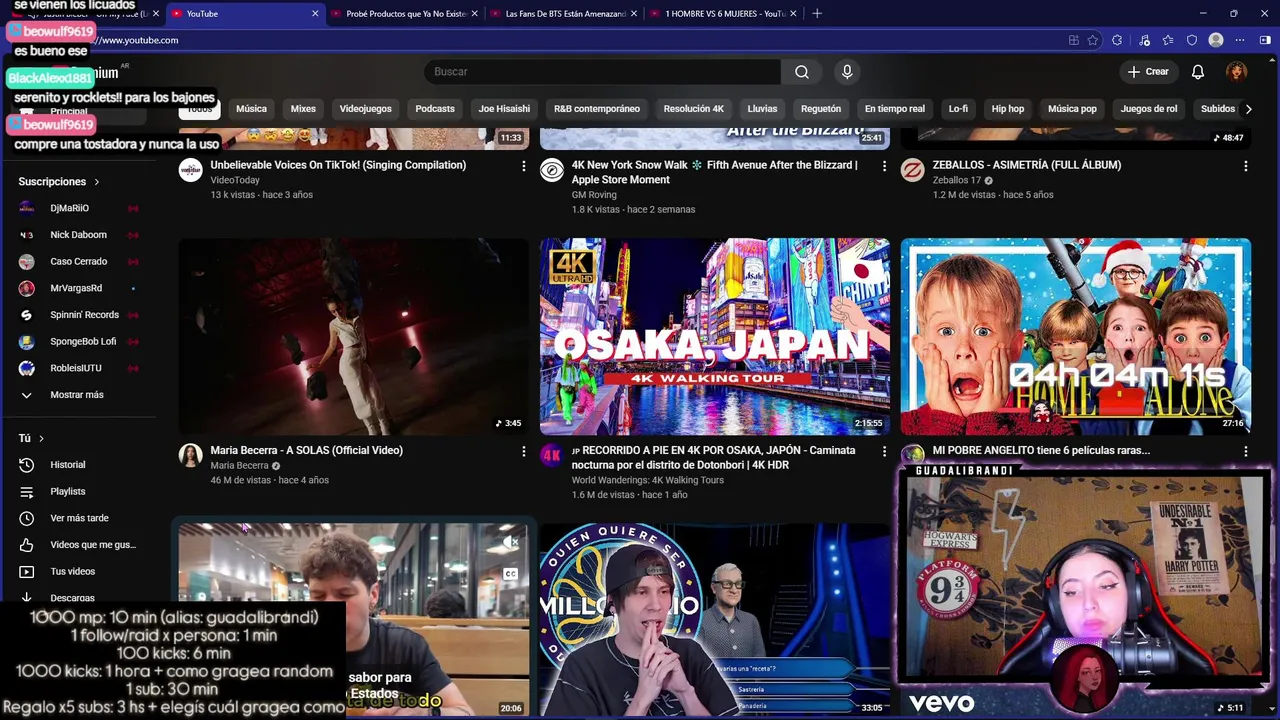Switch to Probé Productos que Ya No Existen tab

tap(405, 14)
